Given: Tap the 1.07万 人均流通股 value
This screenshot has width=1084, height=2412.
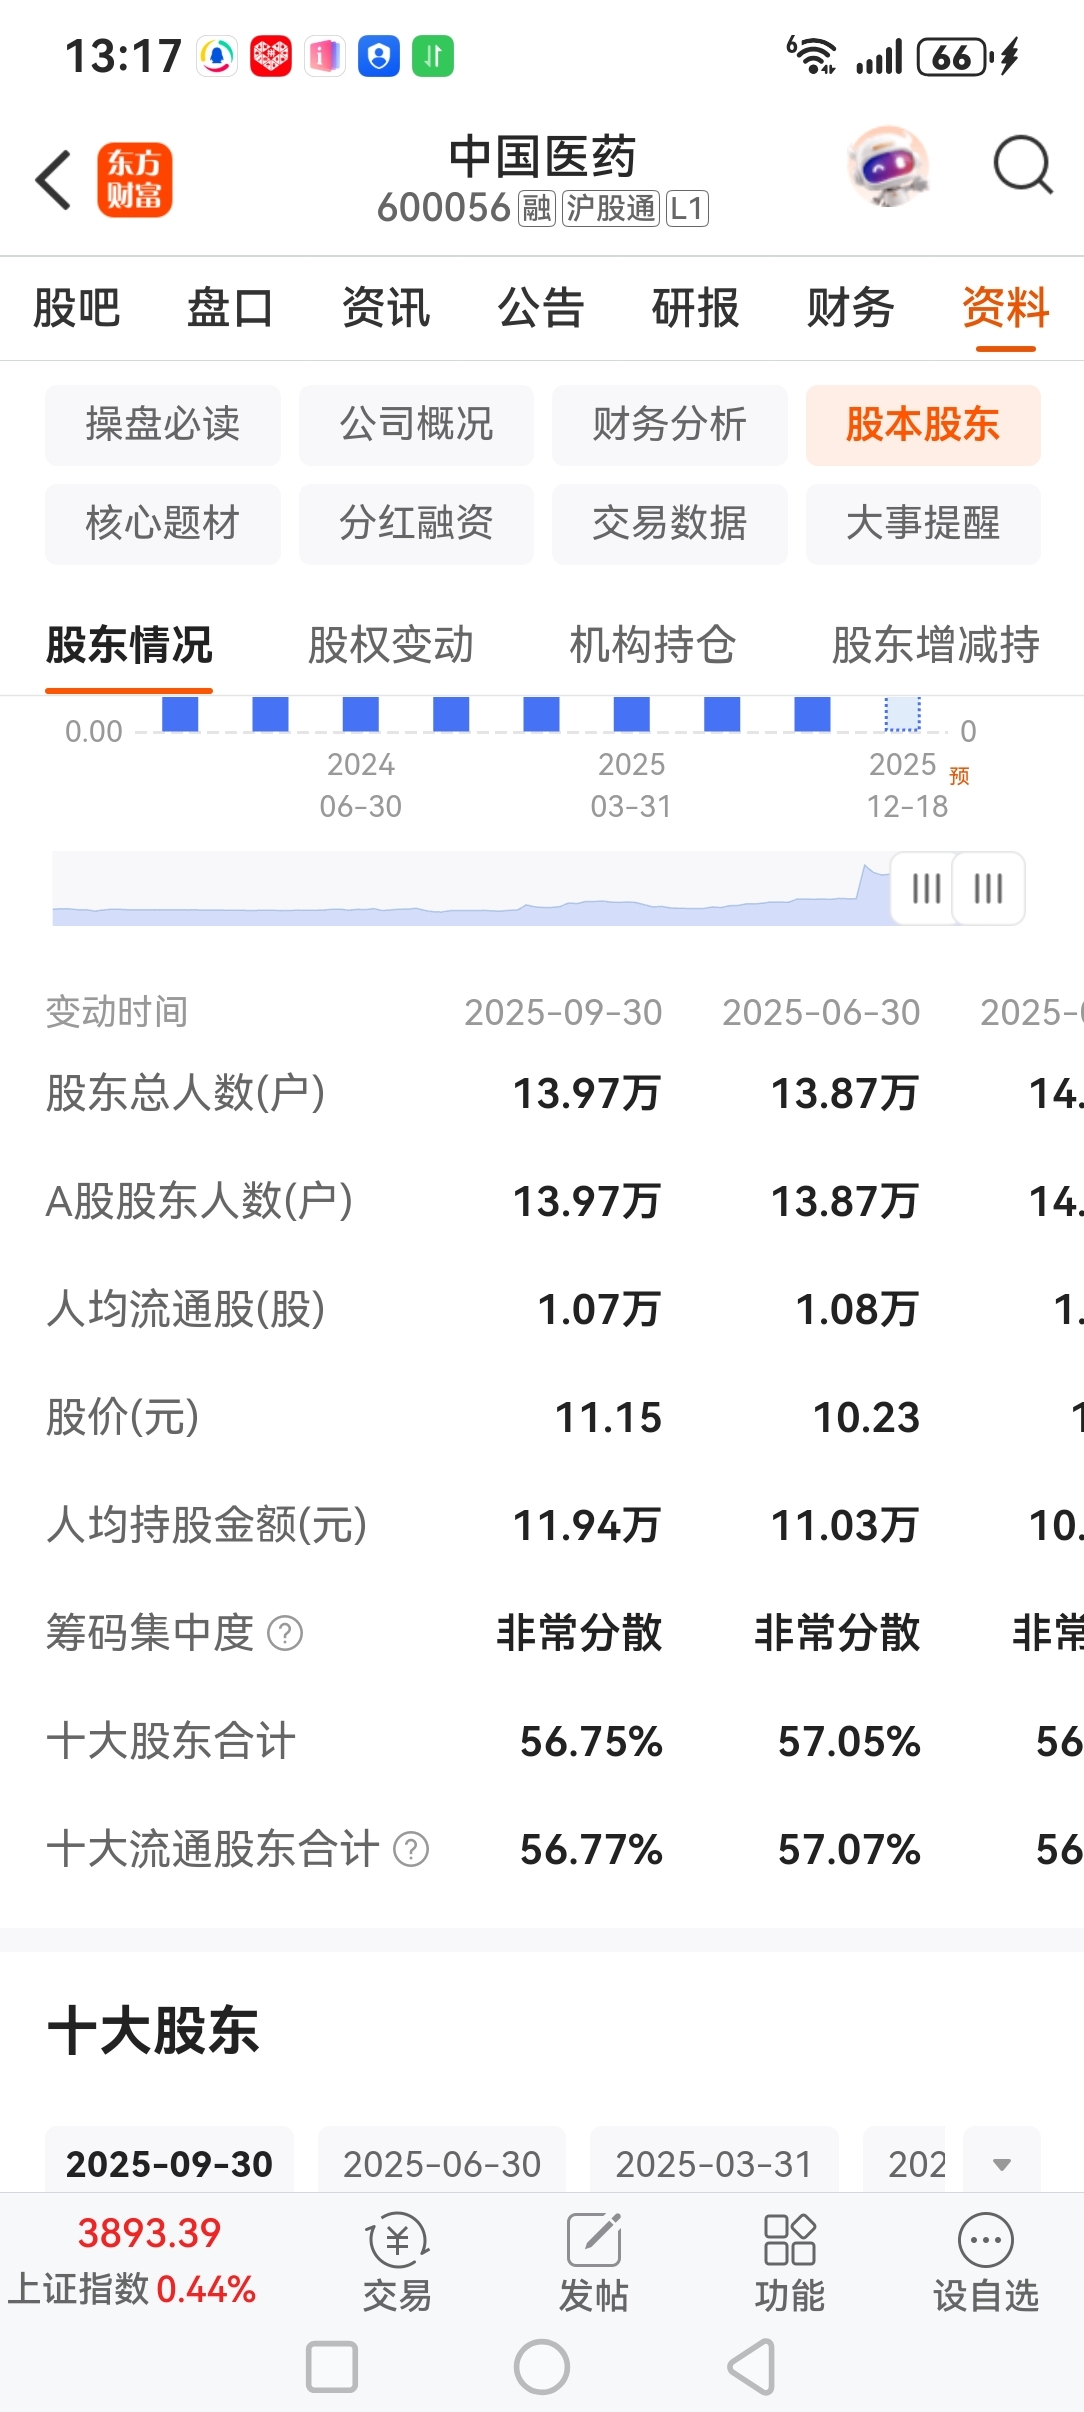Looking at the screenshot, I should tap(599, 1309).
